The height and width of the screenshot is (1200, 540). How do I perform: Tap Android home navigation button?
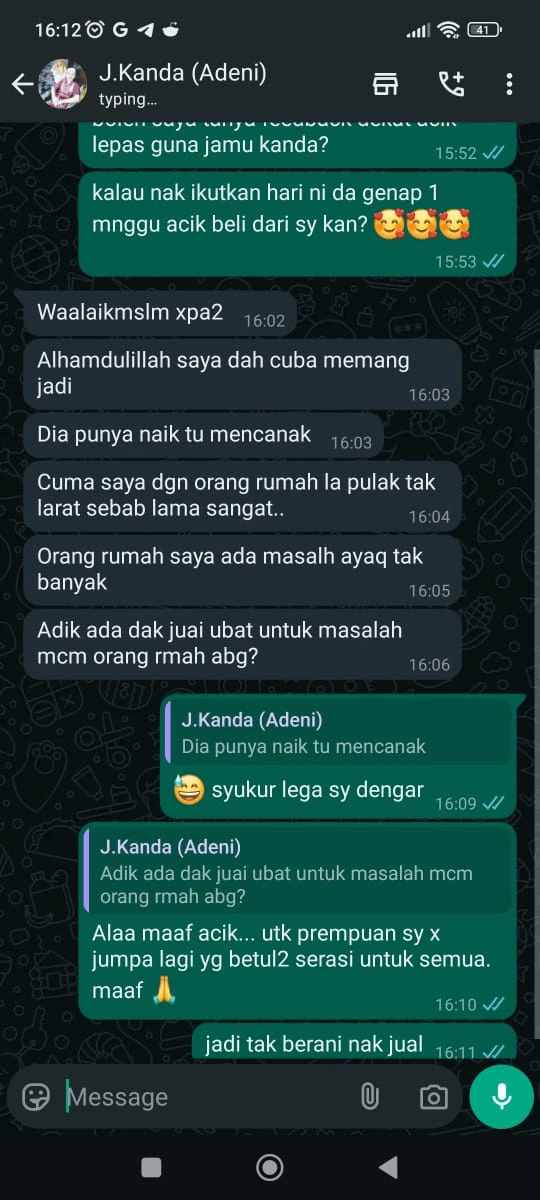coord(270,1167)
